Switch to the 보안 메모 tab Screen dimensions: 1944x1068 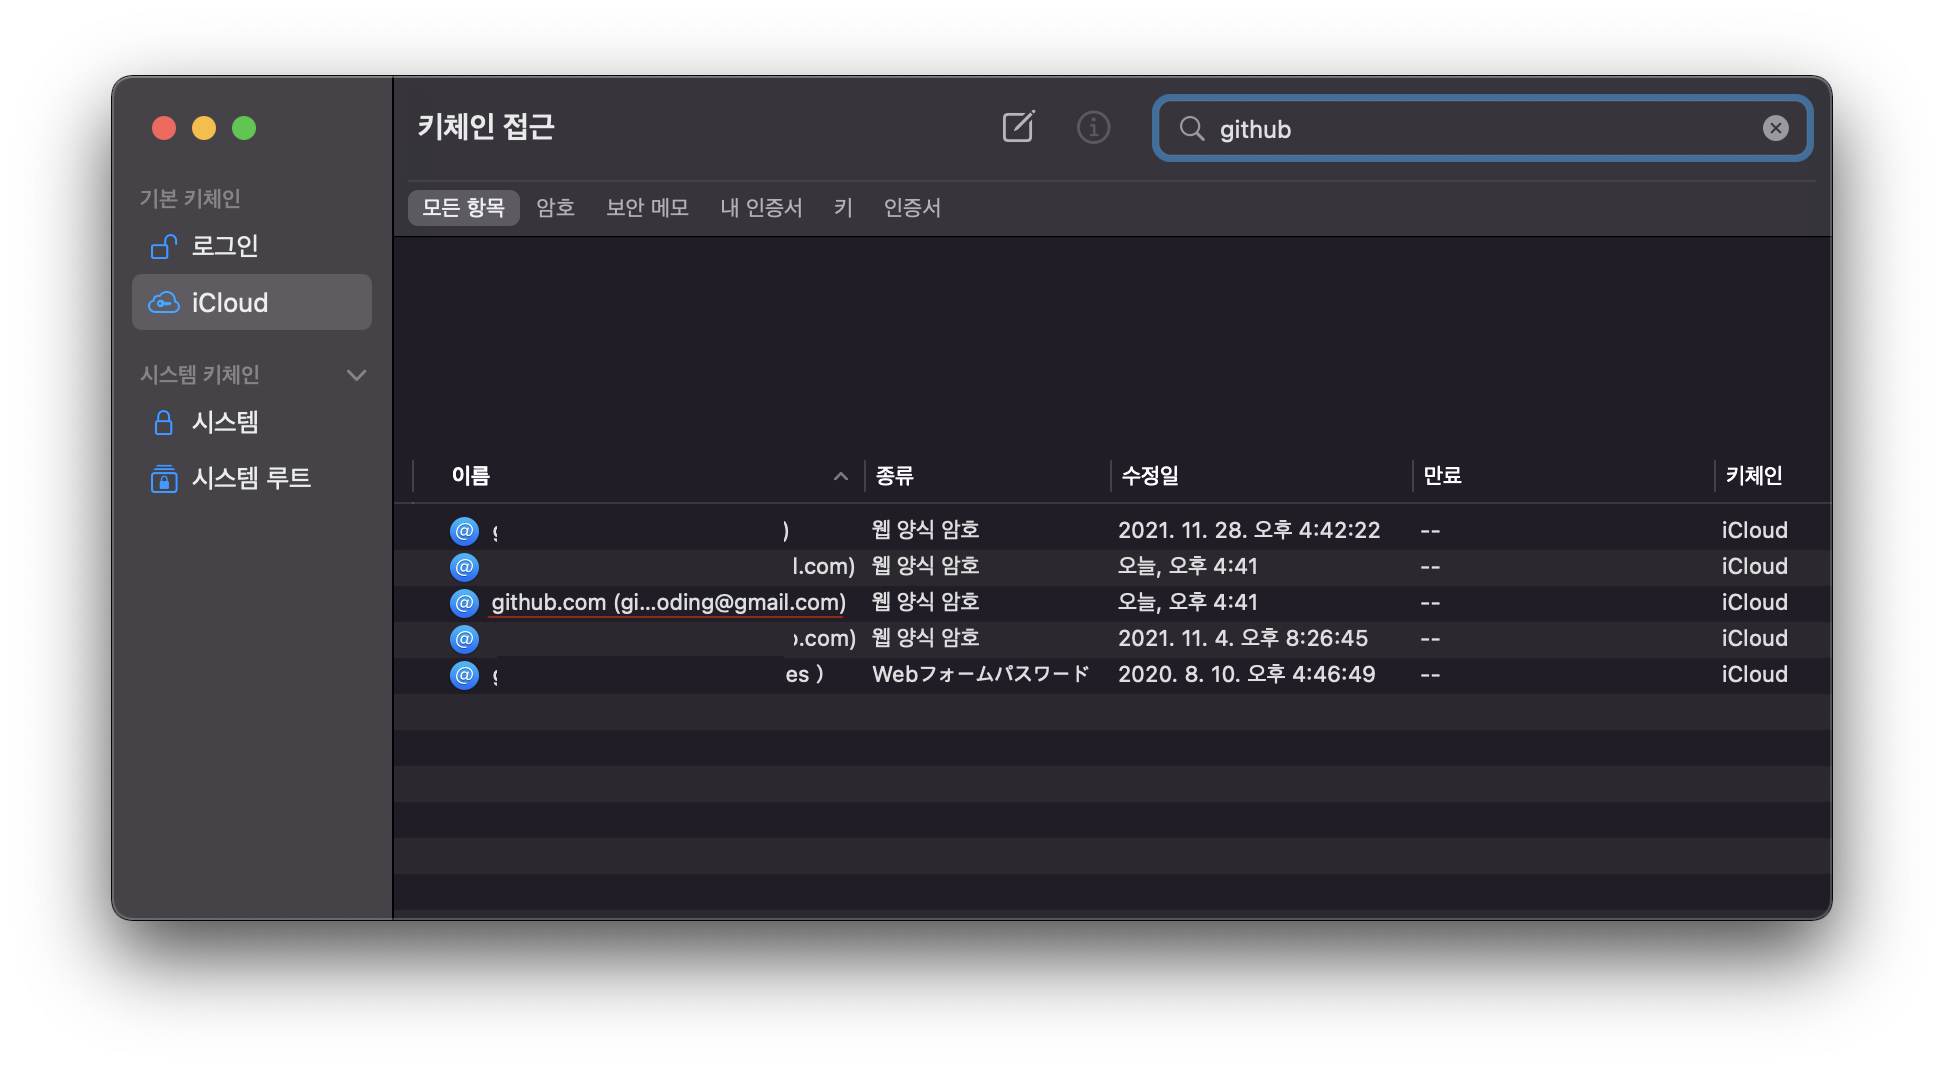pos(647,207)
